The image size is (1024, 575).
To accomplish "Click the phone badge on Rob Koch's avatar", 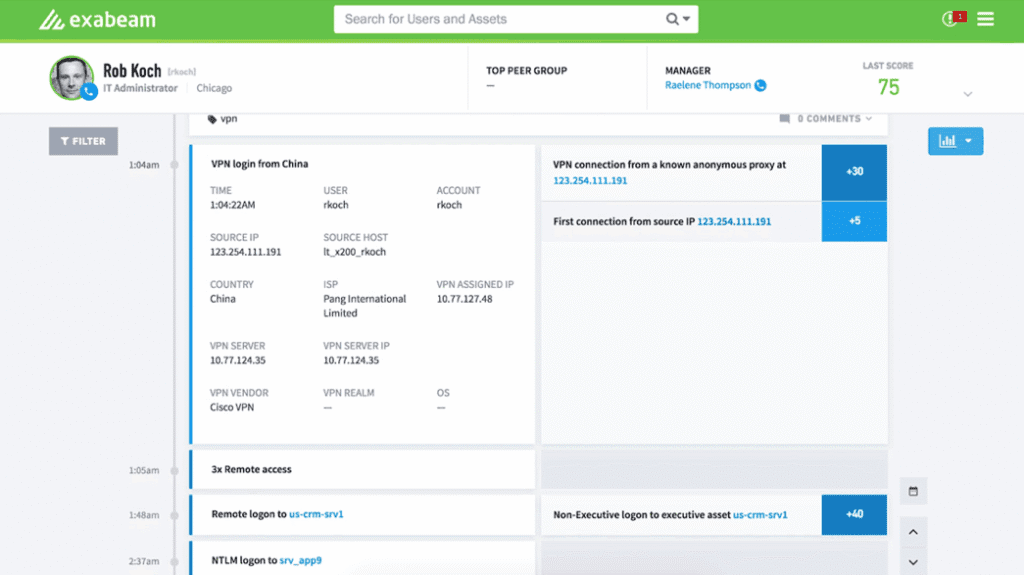I will coord(90,92).
